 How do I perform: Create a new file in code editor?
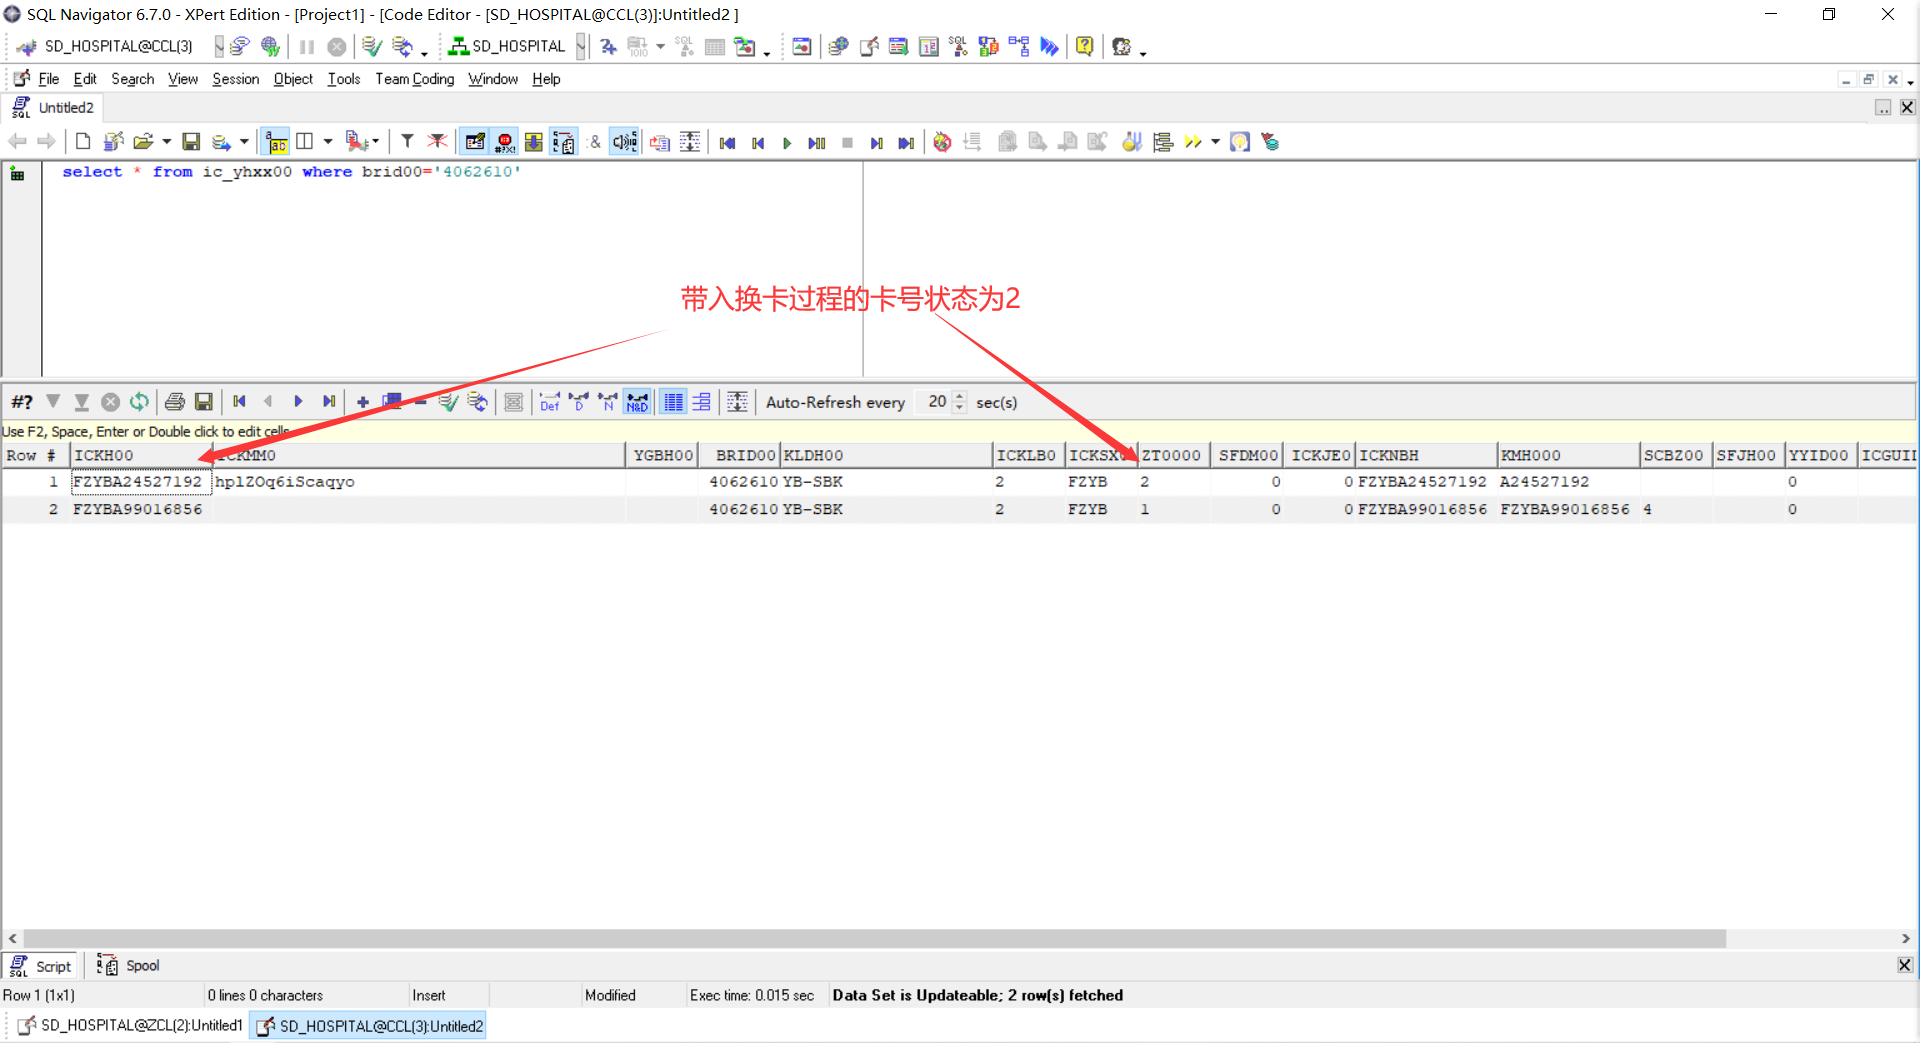(x=83, y=142)
